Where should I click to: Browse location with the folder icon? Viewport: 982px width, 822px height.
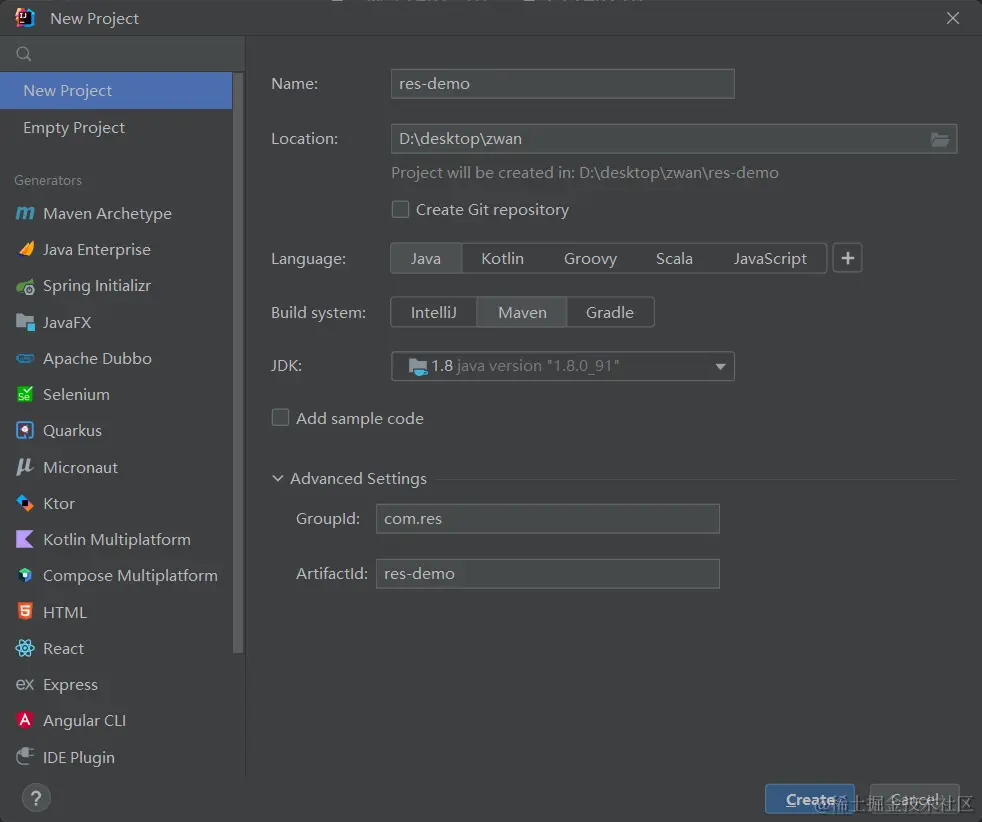click(939, 139)
